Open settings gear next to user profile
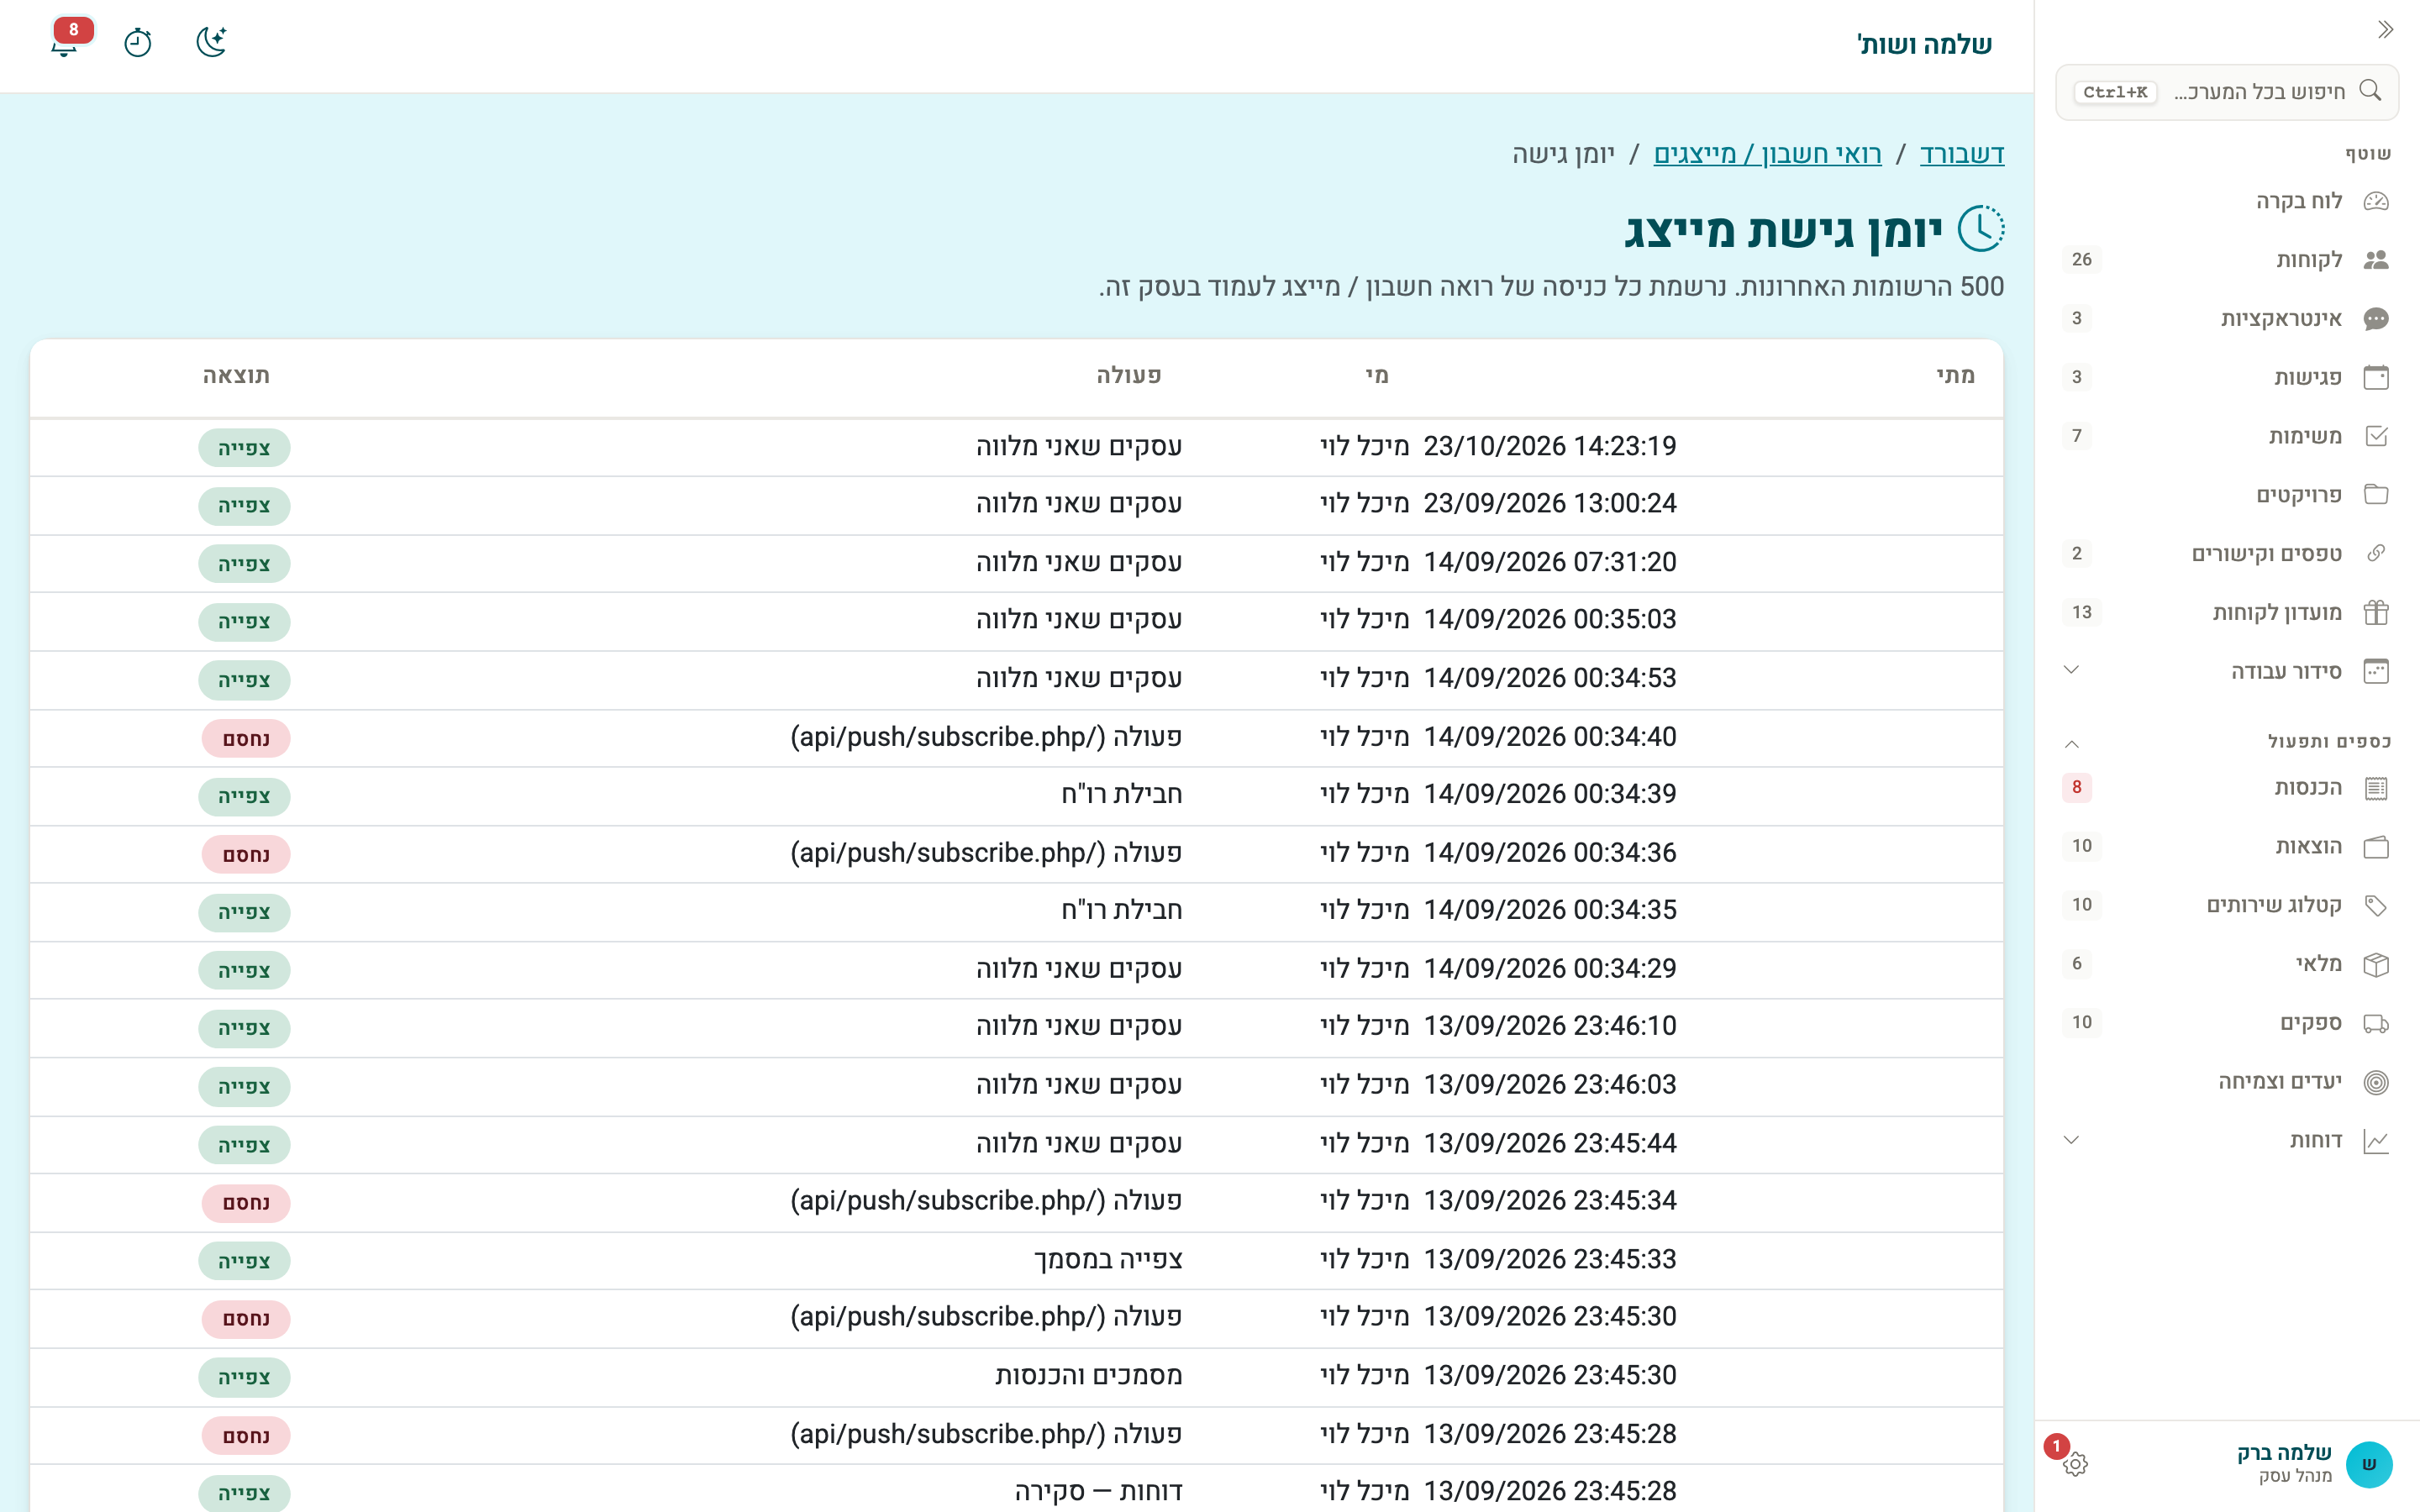2420x1512 pixels. [2075, 1464]
